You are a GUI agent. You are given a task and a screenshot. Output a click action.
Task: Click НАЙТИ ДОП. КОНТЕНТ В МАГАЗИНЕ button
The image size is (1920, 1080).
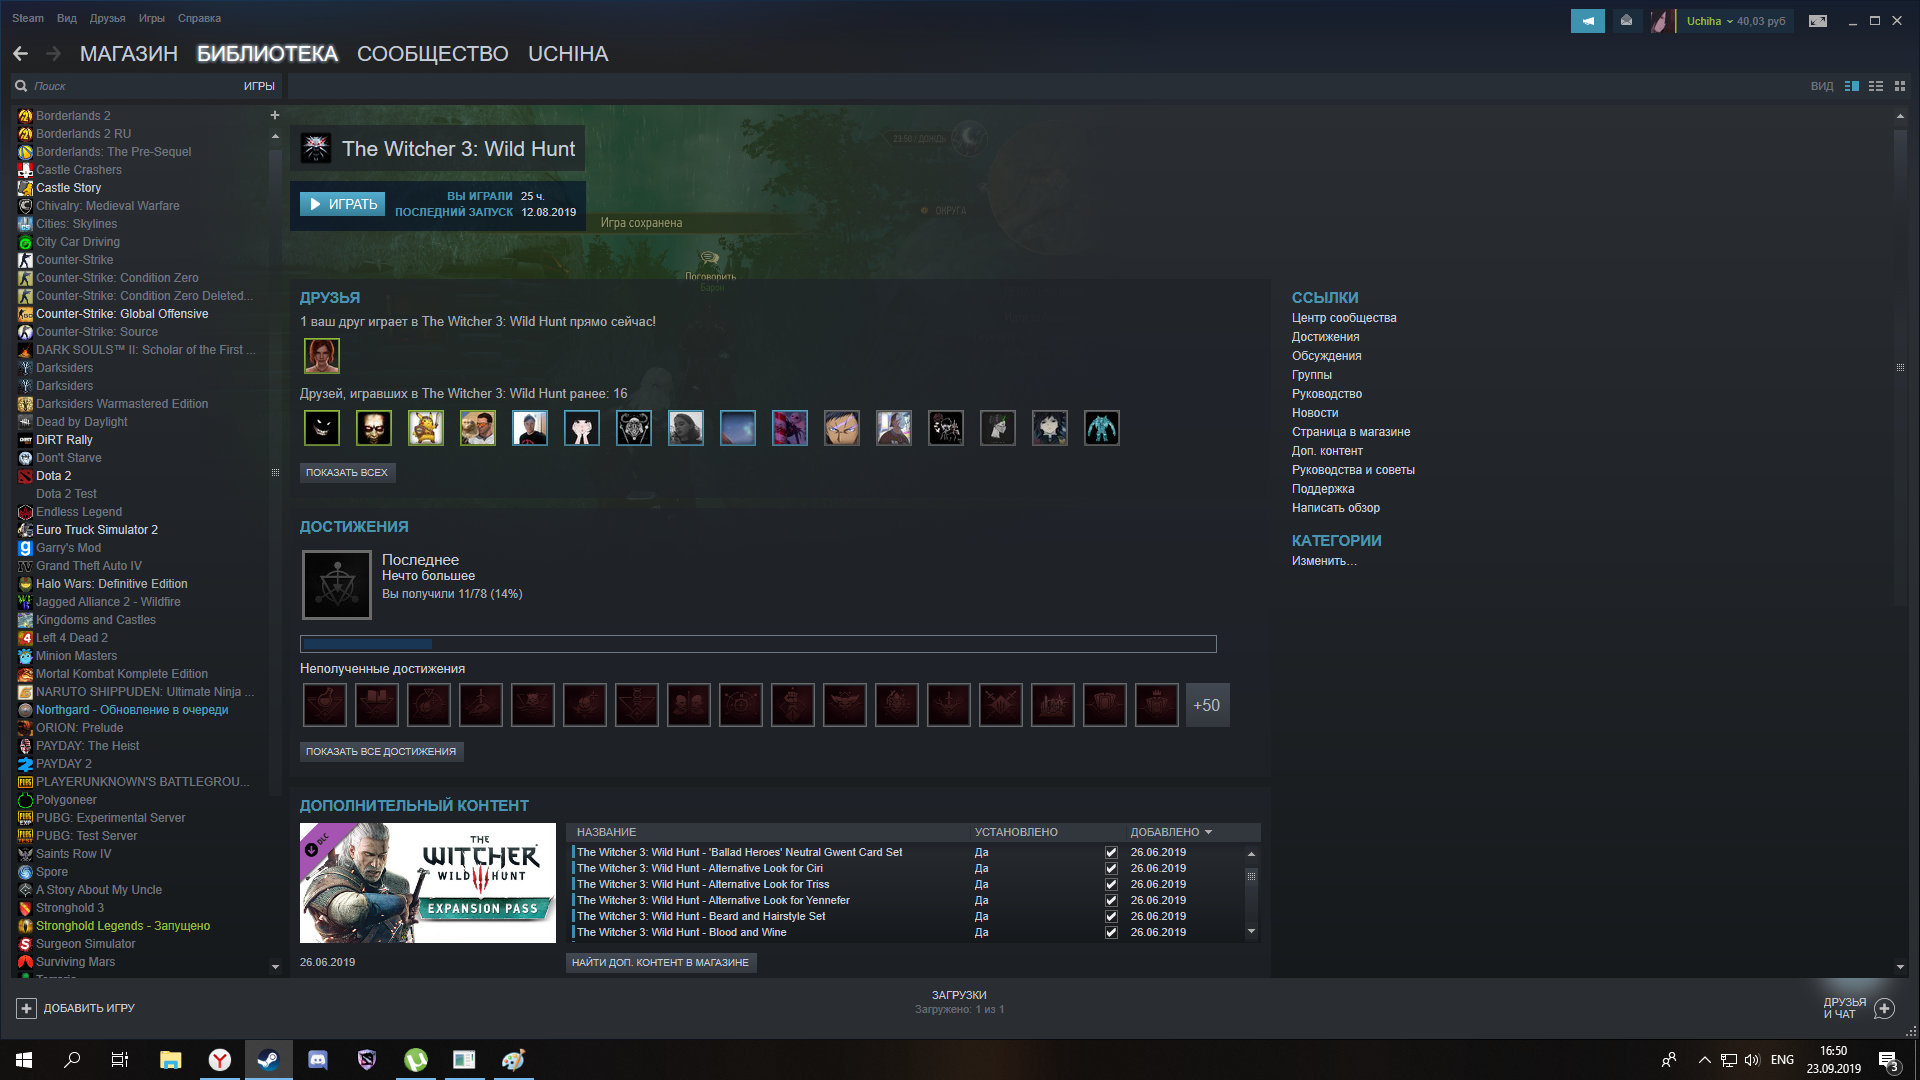tap(660, 962)
